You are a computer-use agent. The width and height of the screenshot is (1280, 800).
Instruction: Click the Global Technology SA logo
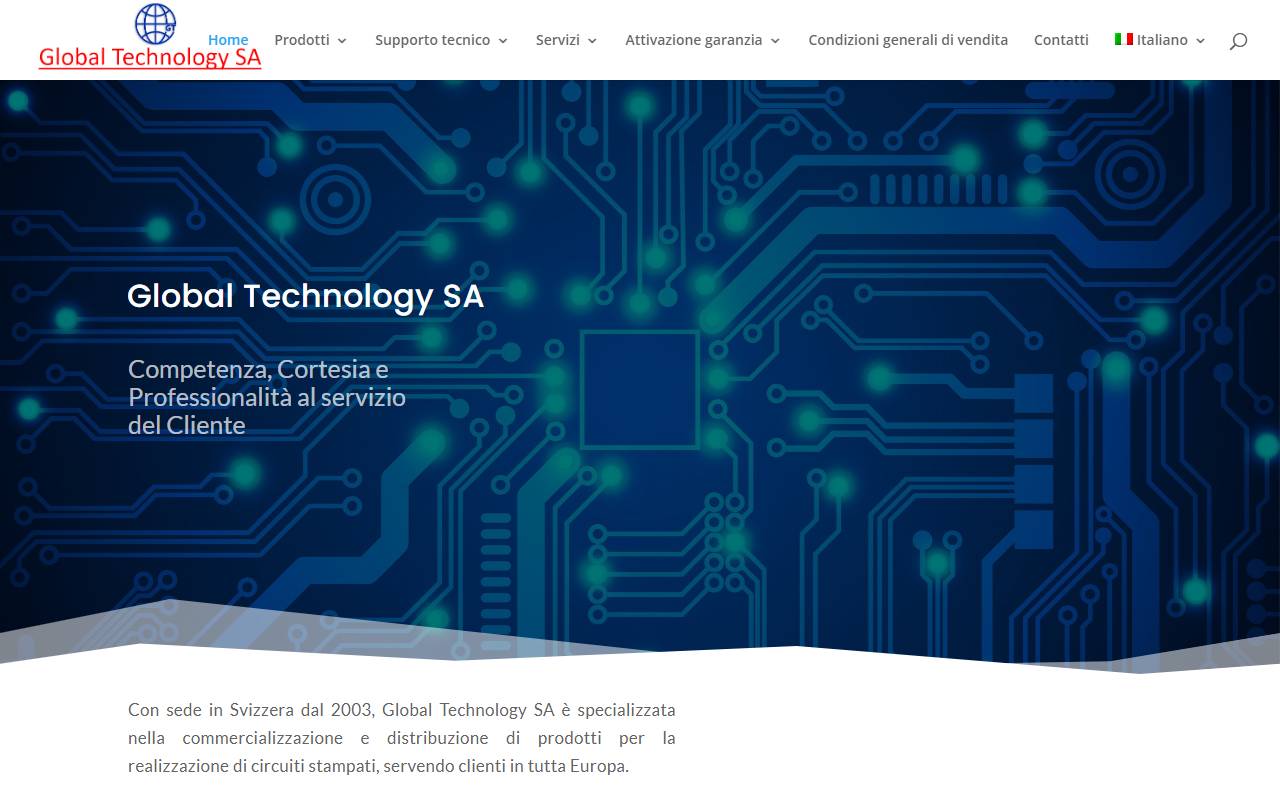150,37
